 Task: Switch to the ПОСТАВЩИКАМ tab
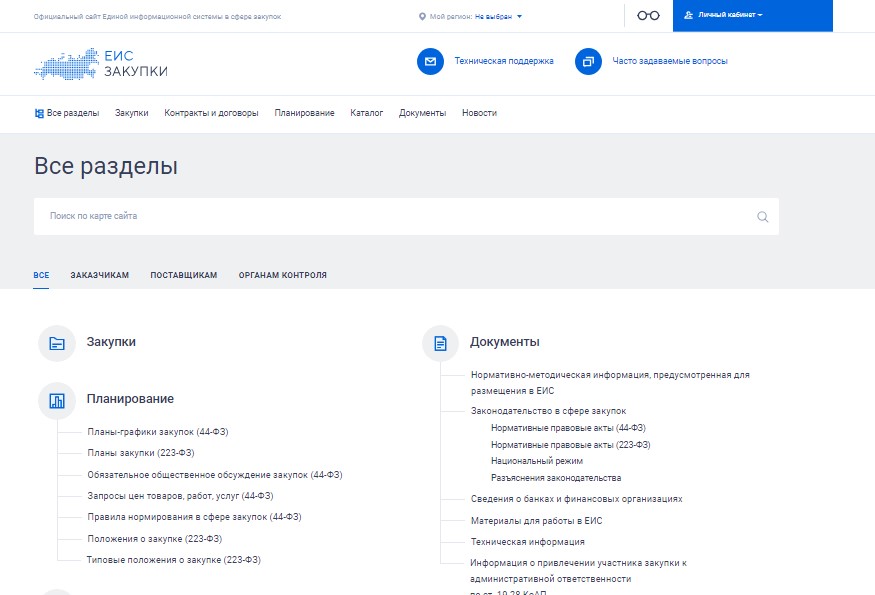[184, 275]
